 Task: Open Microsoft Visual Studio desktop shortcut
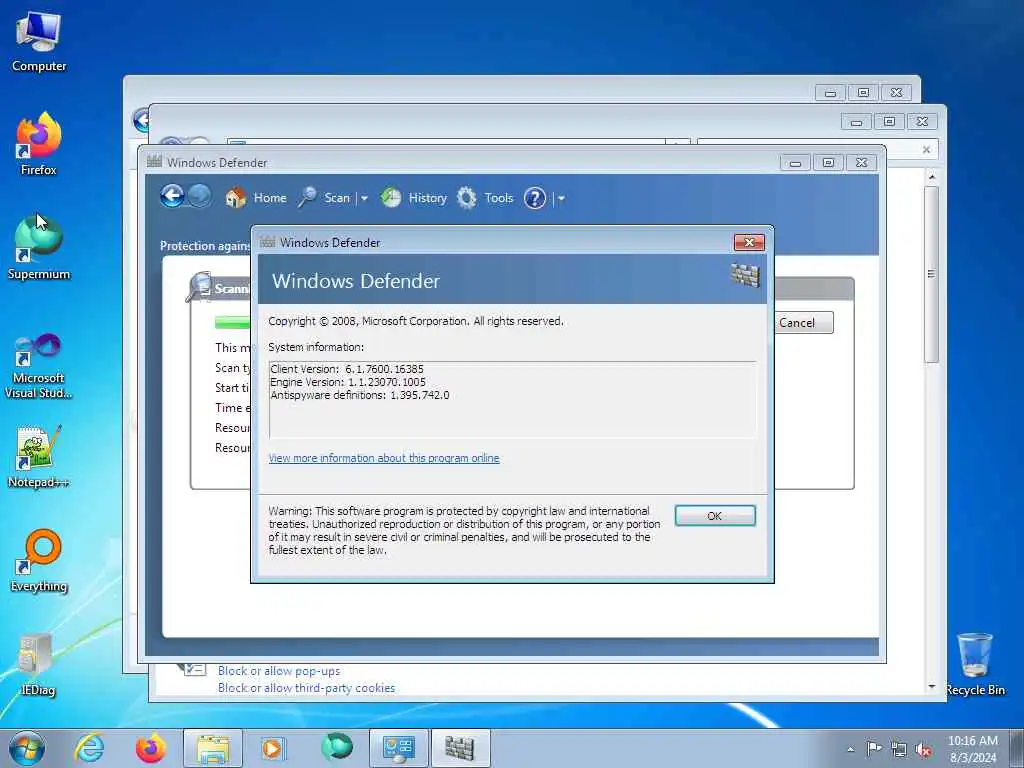click(x=39, y=366)
